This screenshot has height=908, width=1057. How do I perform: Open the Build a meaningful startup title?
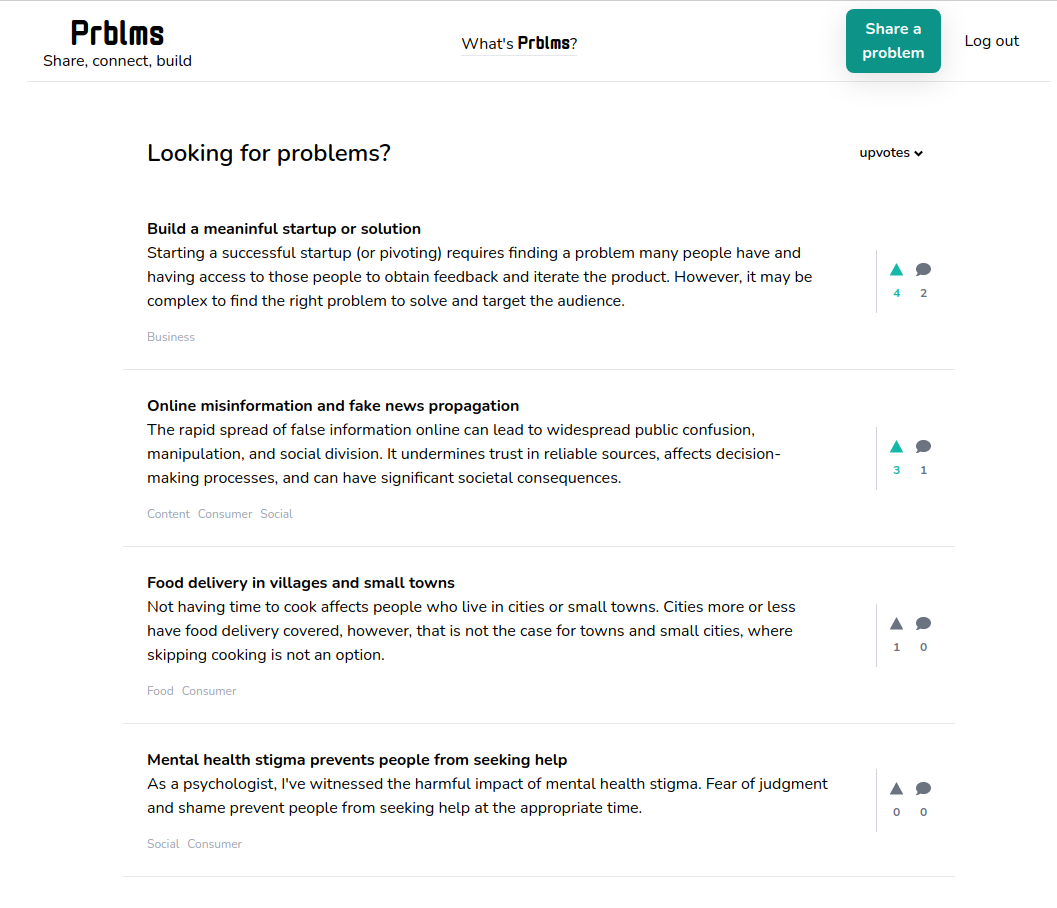[x=284, y=229]
